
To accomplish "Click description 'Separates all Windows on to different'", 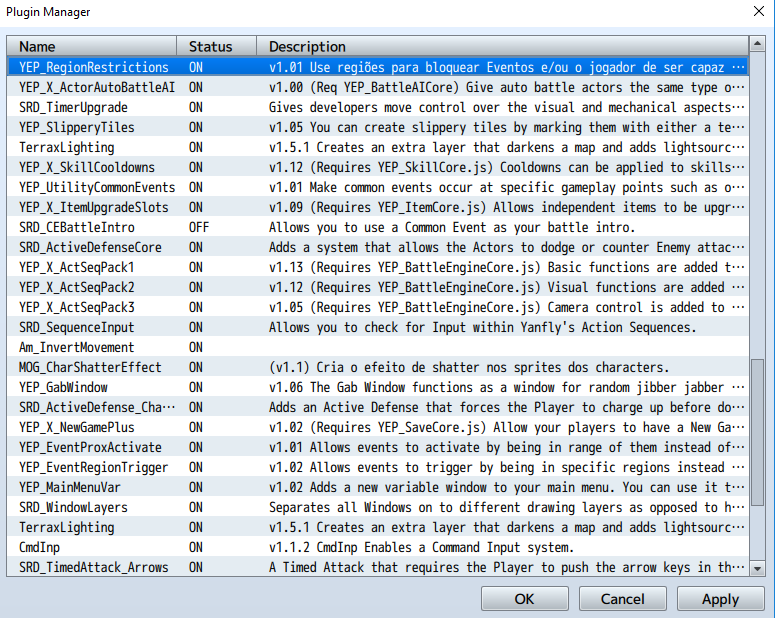I will tap(507, 508).
